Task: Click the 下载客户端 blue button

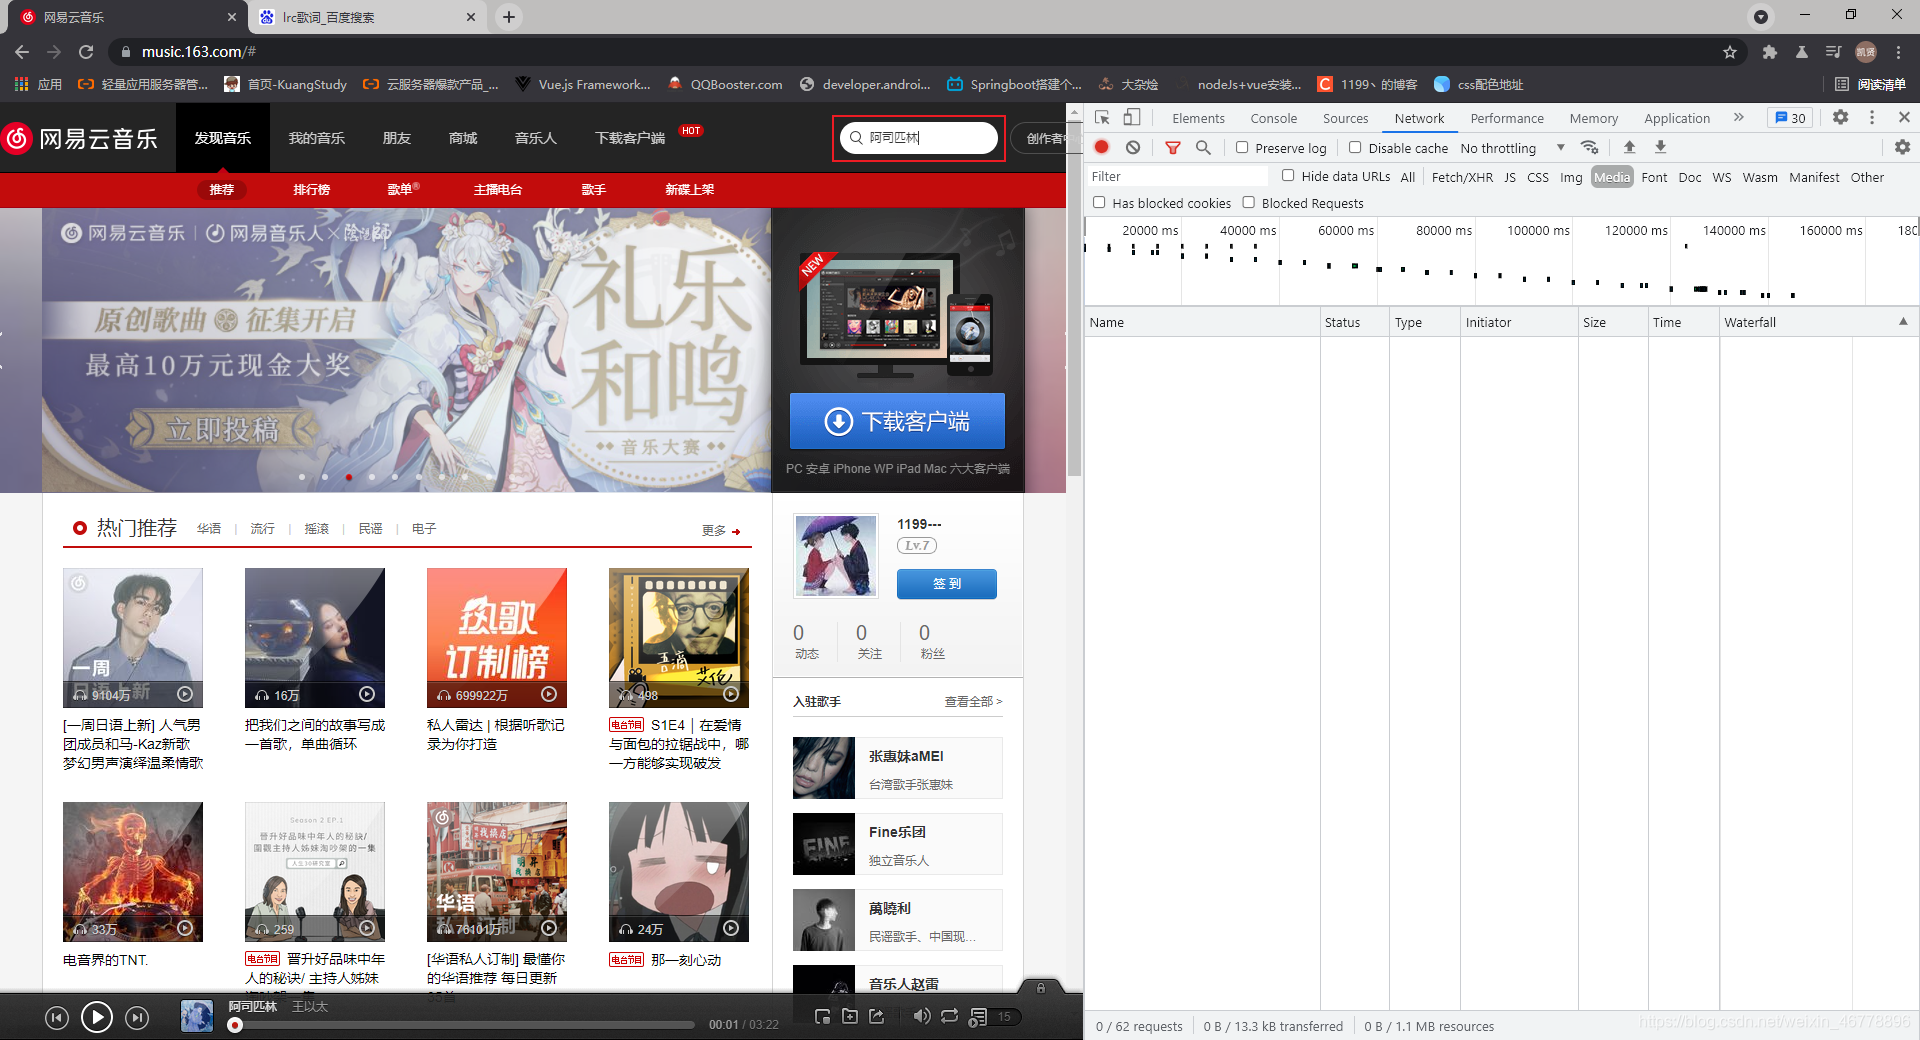Action: pyautogui.click(x=897, y=421)
